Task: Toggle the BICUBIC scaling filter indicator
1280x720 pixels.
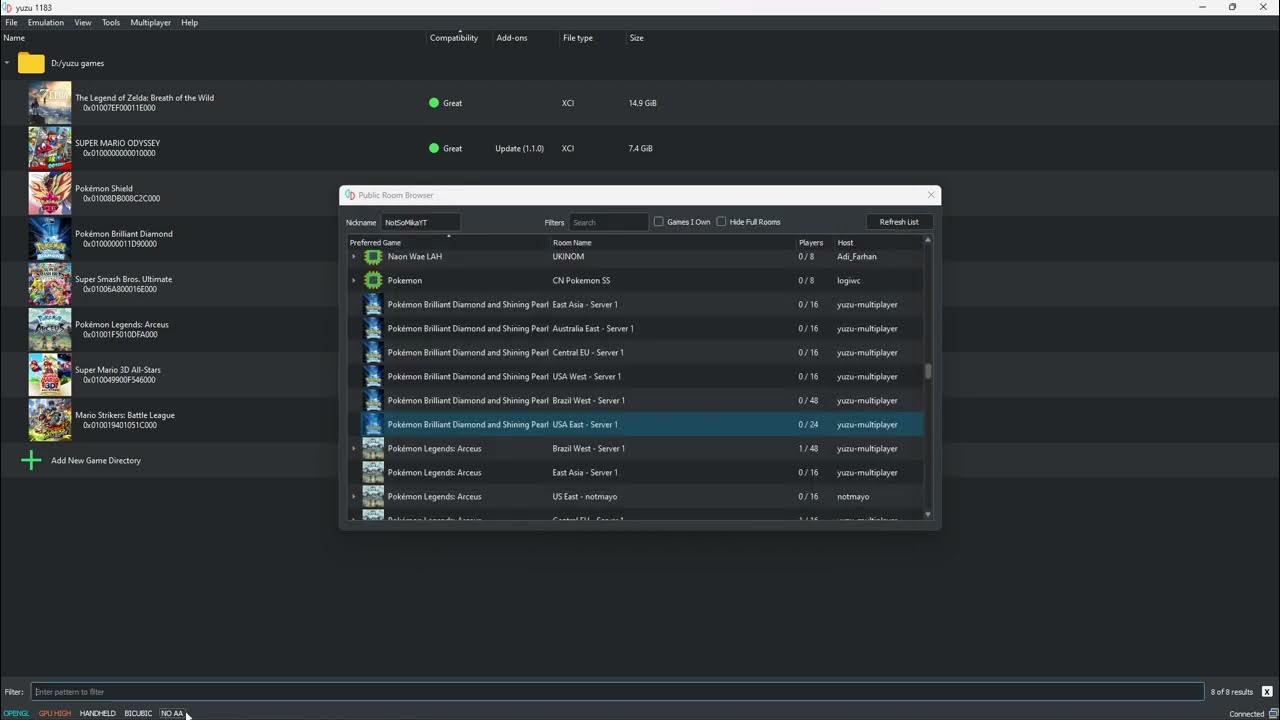Action: pyautogui.click(x=138, y=713)
